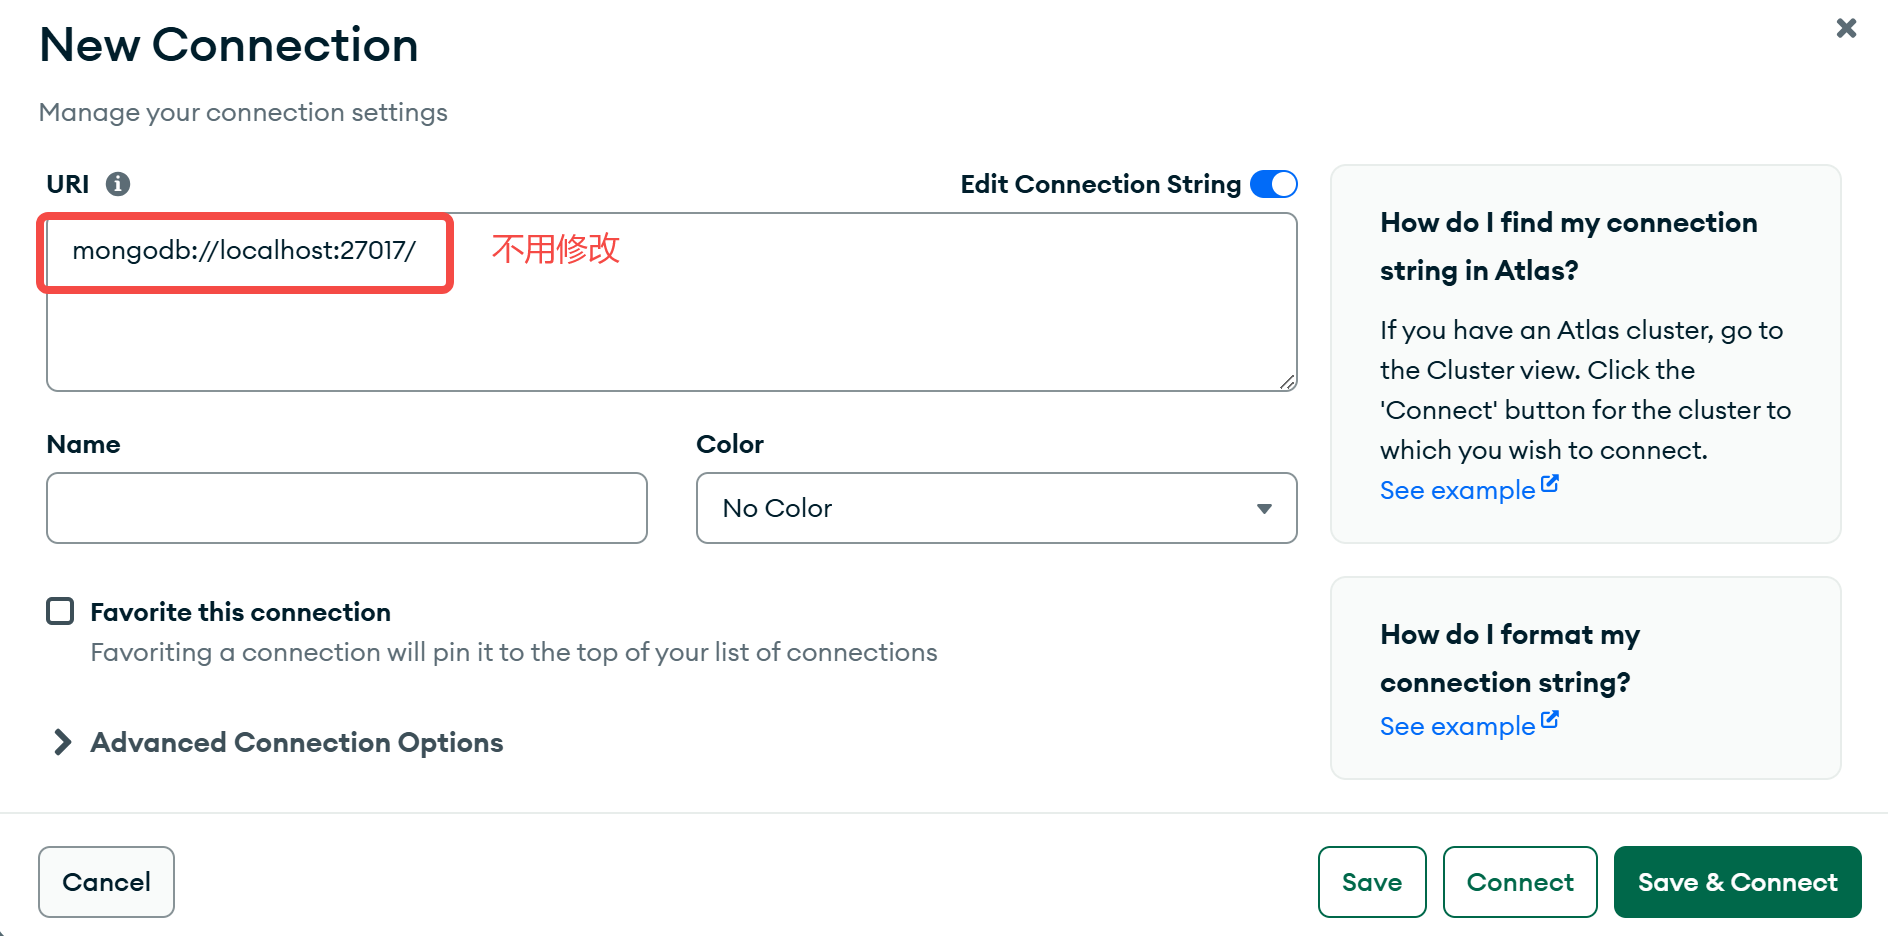Grab the URI textarea resize handle

coord(1287,381)
